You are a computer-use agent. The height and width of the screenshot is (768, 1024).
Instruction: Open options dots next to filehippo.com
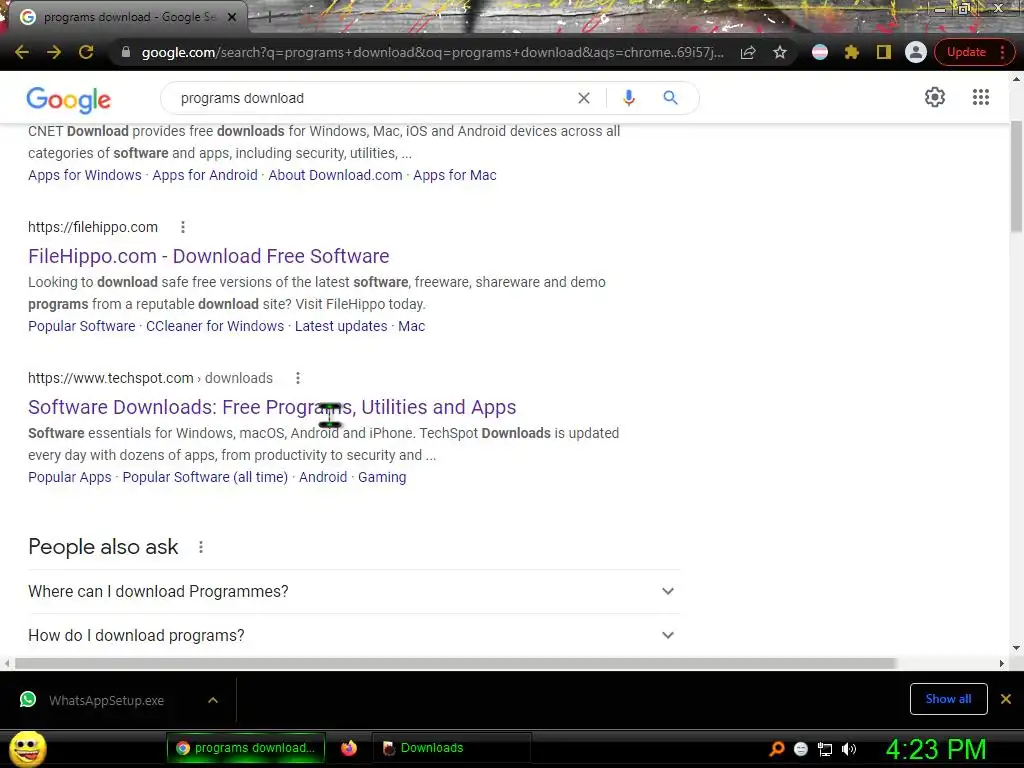183,227
